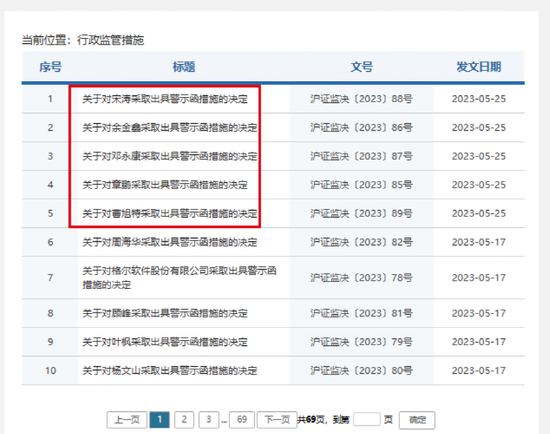Select current page 1 in pagination

[x=160, y=420]
